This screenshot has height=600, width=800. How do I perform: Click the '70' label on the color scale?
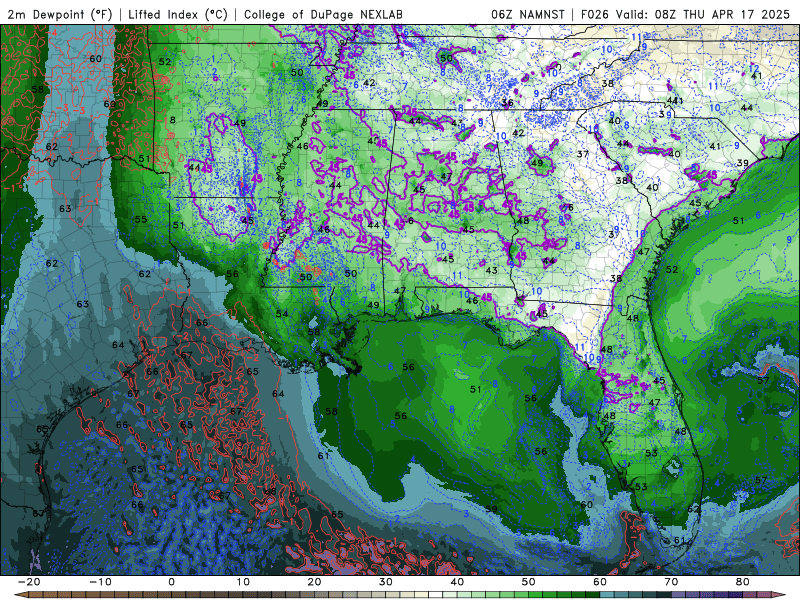671,582
